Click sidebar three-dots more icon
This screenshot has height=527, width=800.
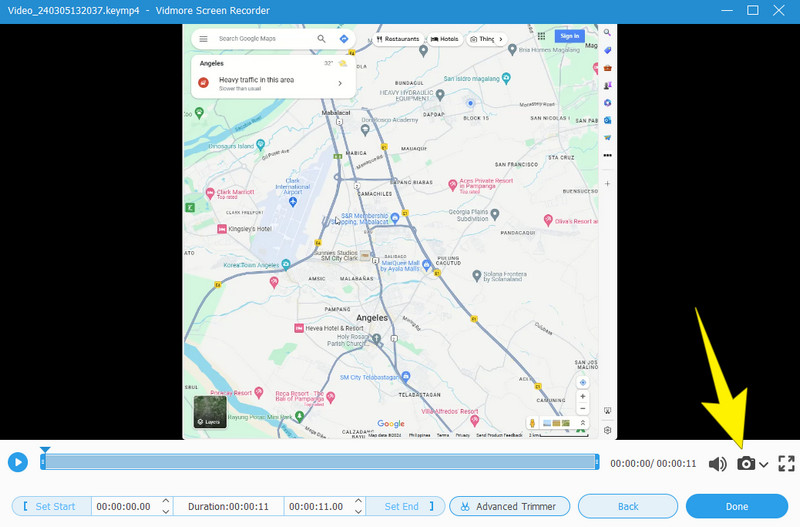607,156
